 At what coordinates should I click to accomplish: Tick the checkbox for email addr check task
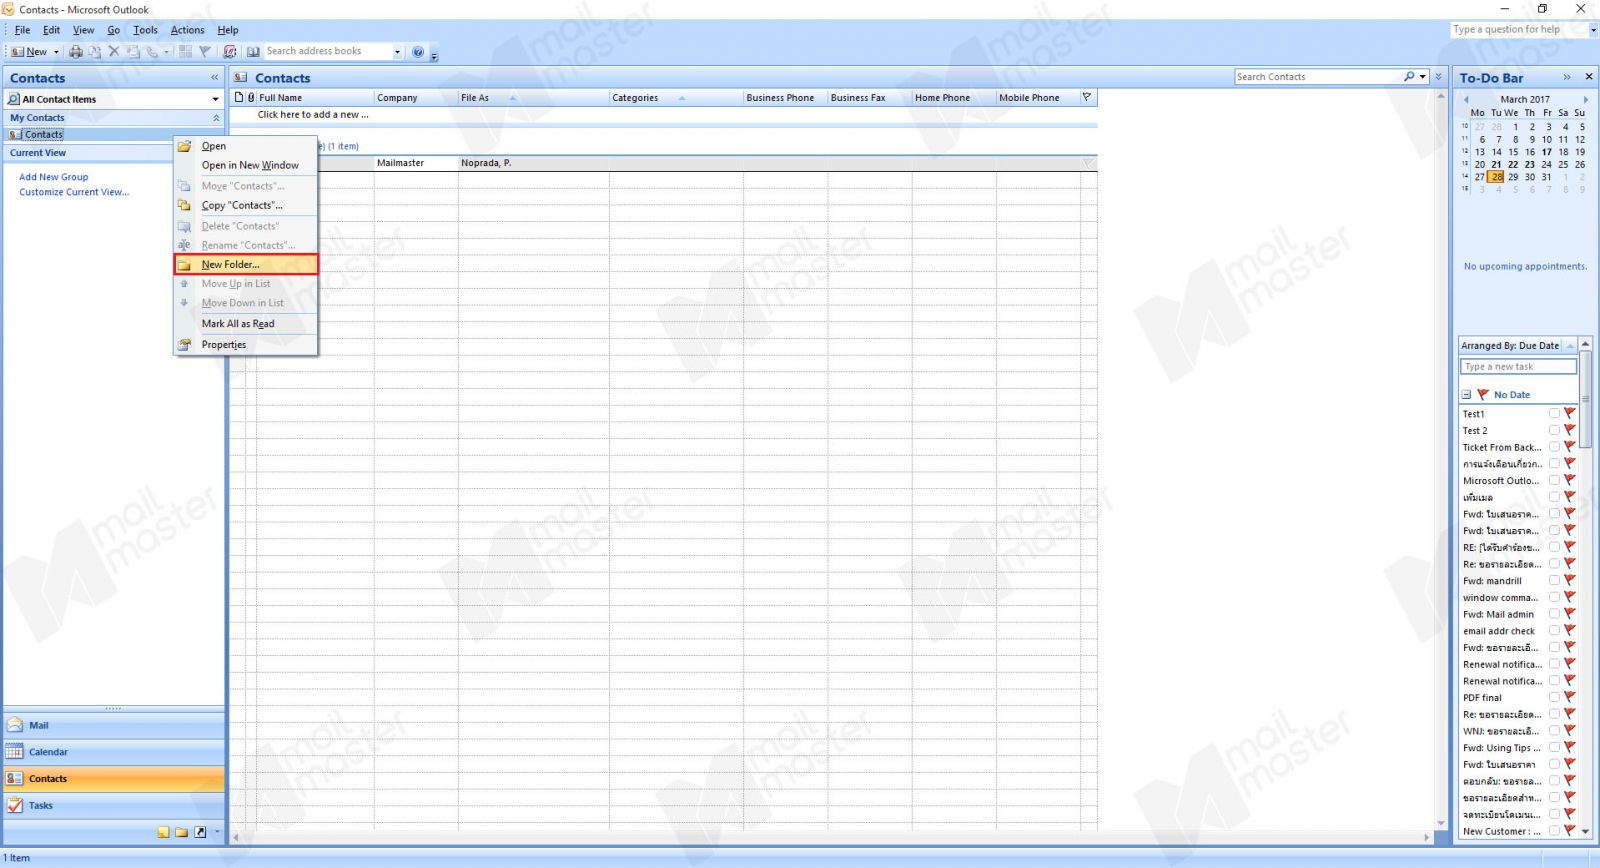(1554, 630)
